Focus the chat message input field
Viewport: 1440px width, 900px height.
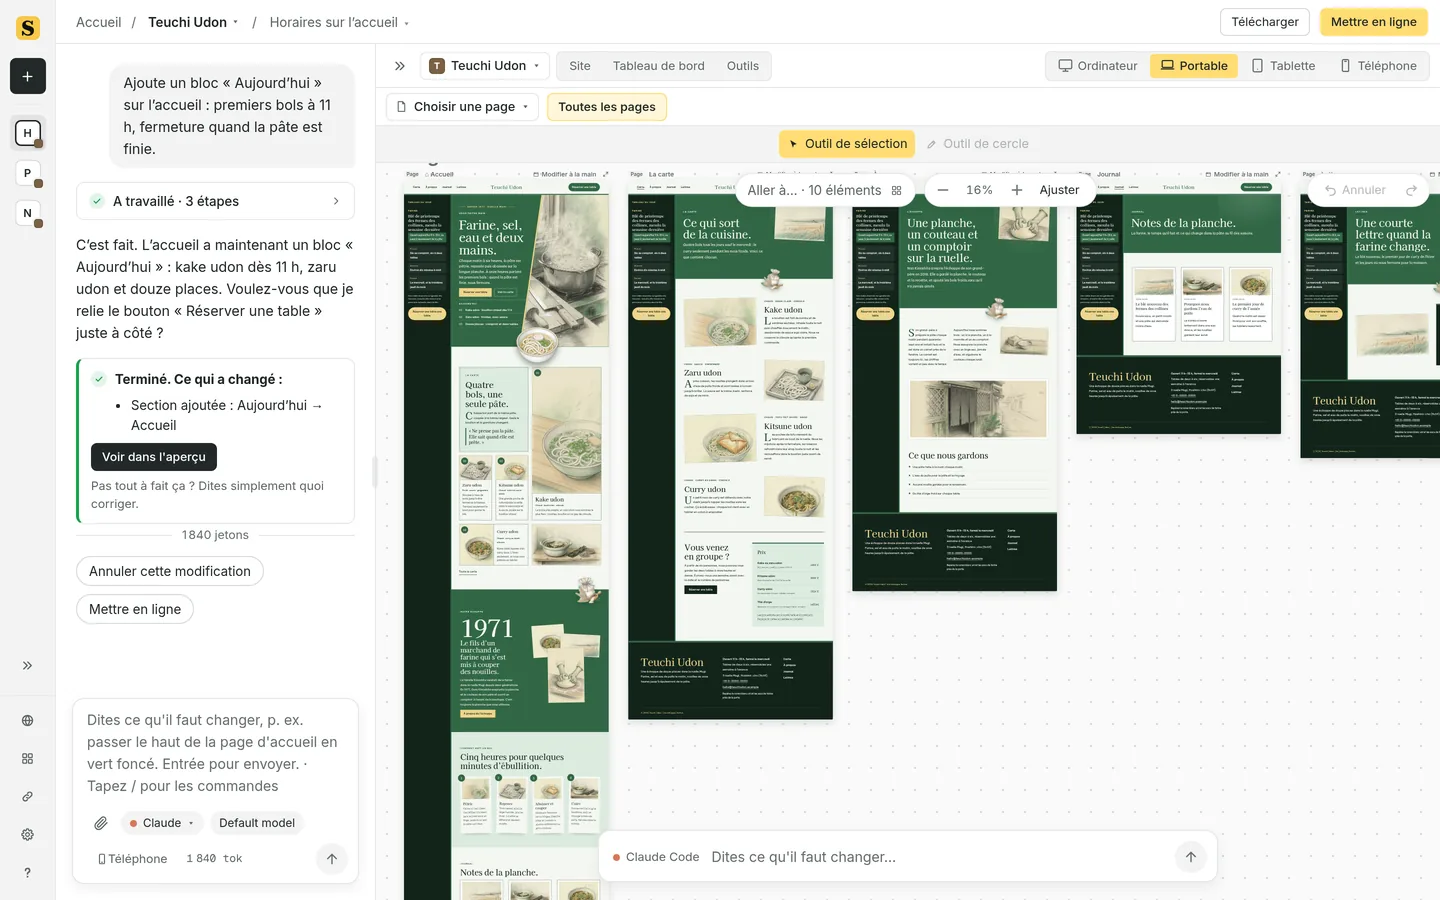click(215, 753)
